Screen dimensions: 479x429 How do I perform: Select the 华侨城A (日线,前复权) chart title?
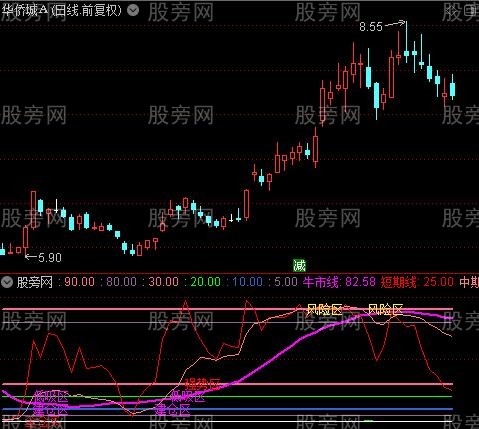62,11
